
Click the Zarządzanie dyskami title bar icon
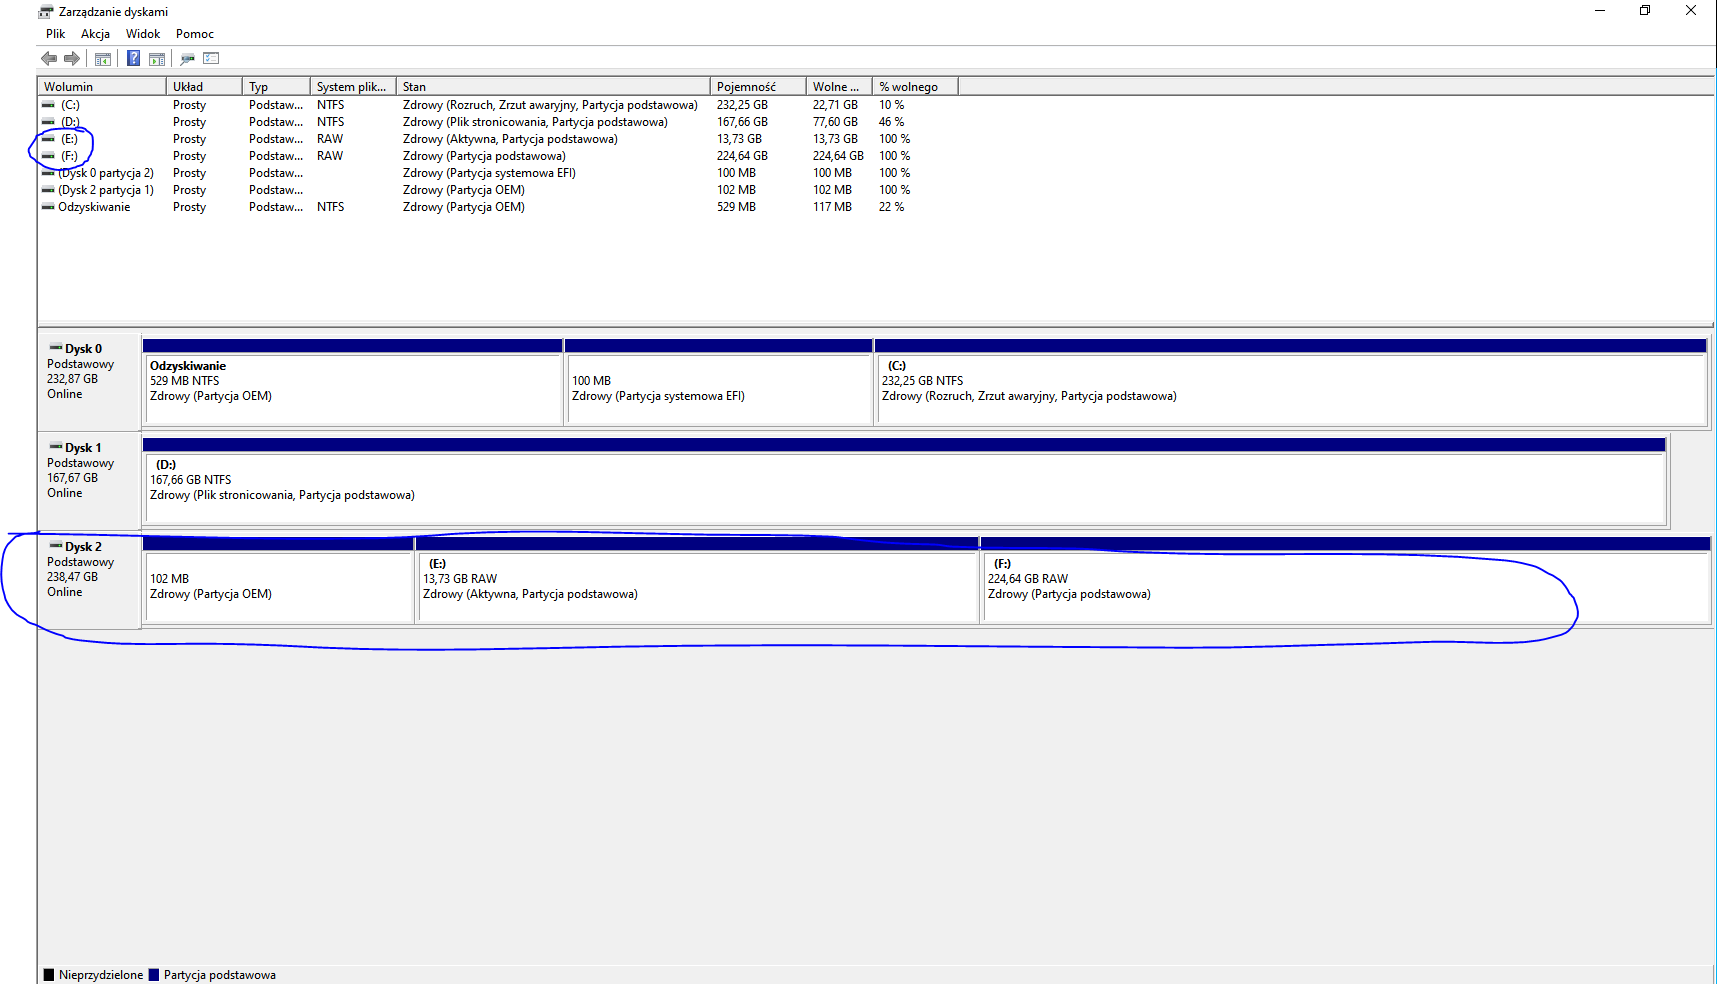click(x=46, y=12)
